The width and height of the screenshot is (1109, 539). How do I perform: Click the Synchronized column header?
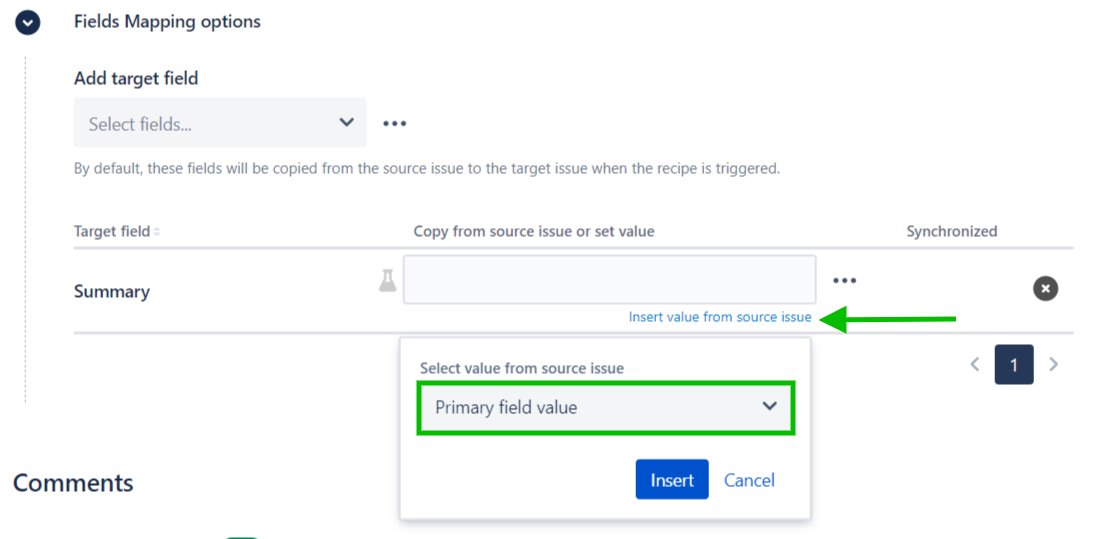tap(951, 231)
